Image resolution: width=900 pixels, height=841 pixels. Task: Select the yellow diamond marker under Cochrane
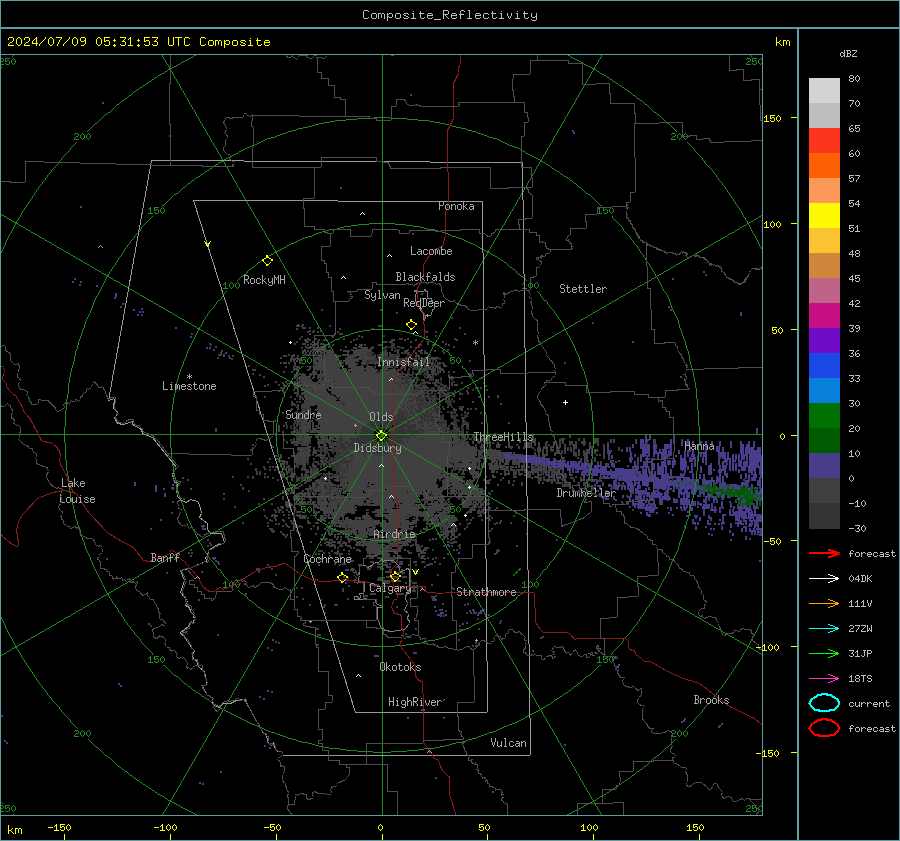click(x=343, y=577)
